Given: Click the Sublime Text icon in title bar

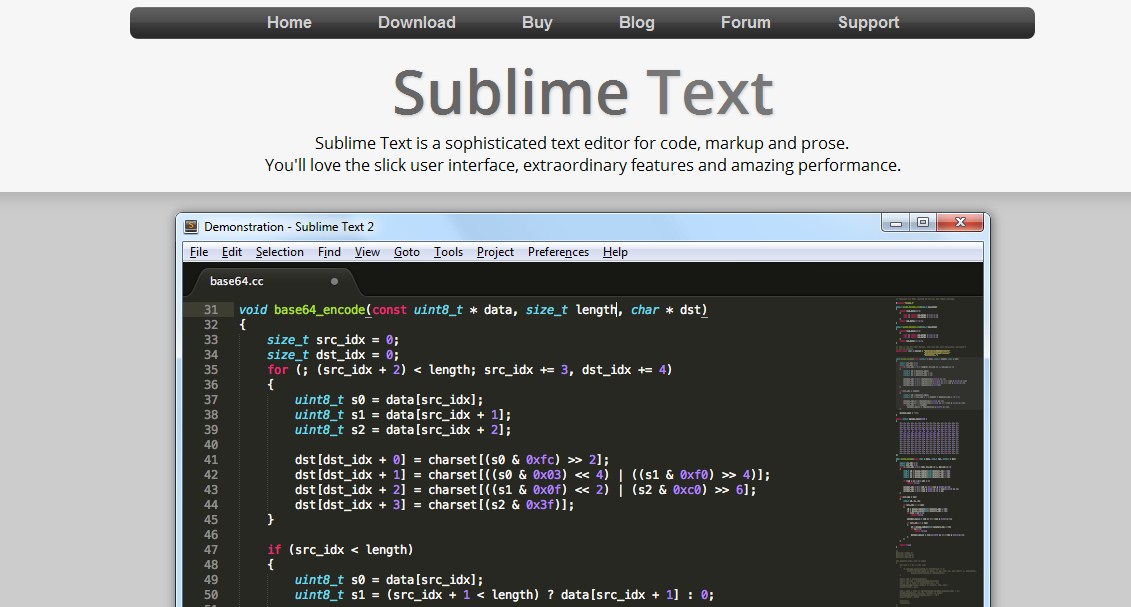Looking at the screenshot, I should tap(192, 227).
